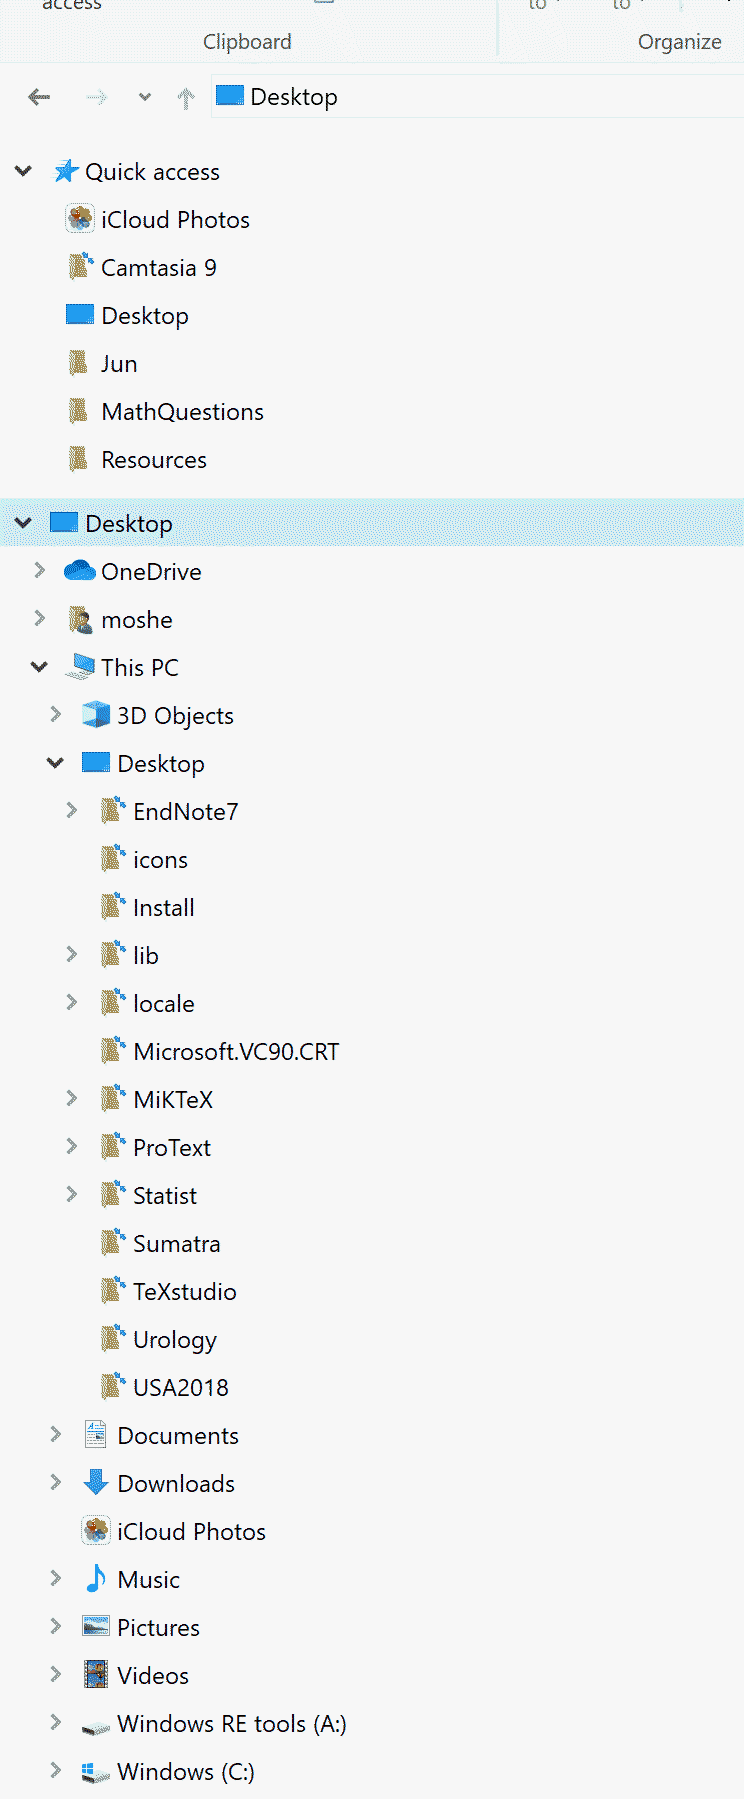This screenshot has width=744, height=1799.
Task: Click the Music note icon
Action: tap(96, 1579)
